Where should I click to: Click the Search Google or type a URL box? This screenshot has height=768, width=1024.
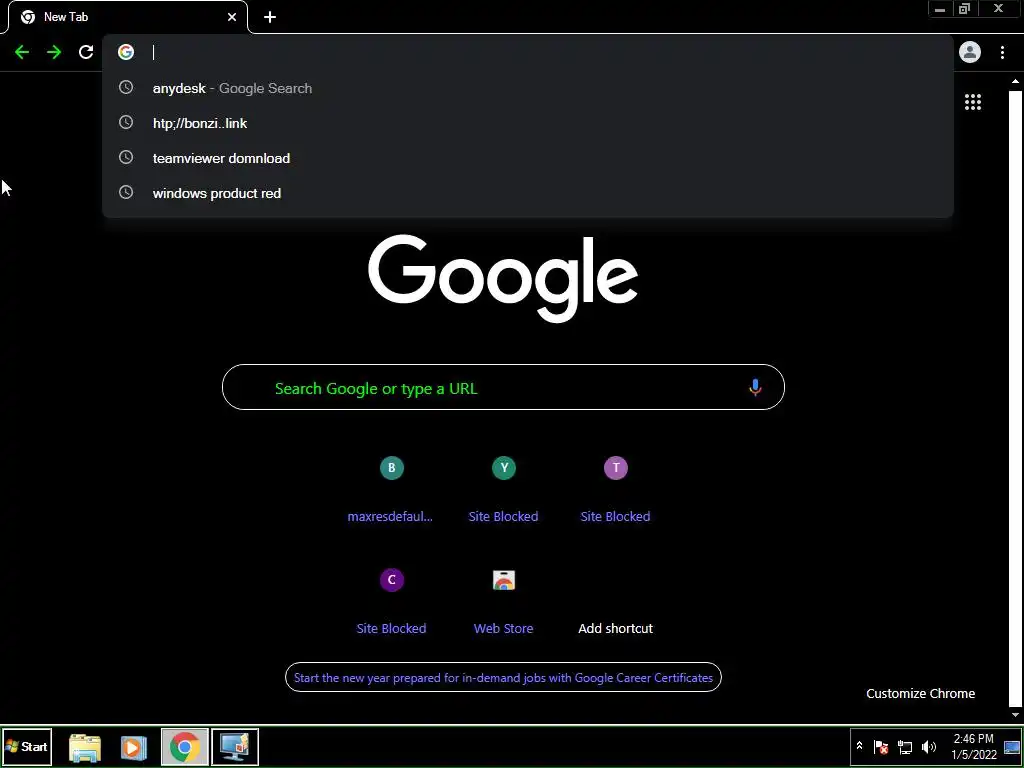[503, 387]
